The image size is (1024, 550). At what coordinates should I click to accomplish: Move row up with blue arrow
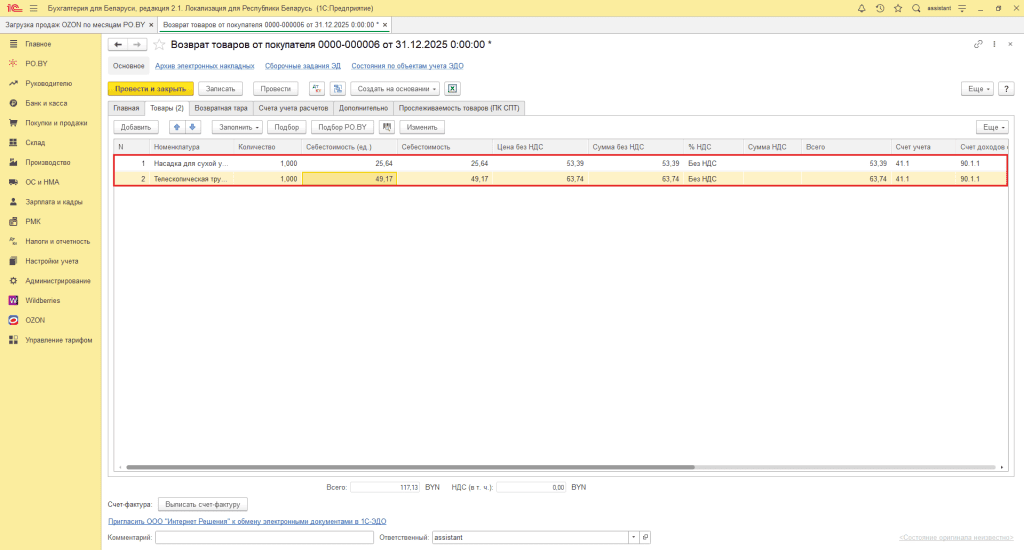point(176,127)
